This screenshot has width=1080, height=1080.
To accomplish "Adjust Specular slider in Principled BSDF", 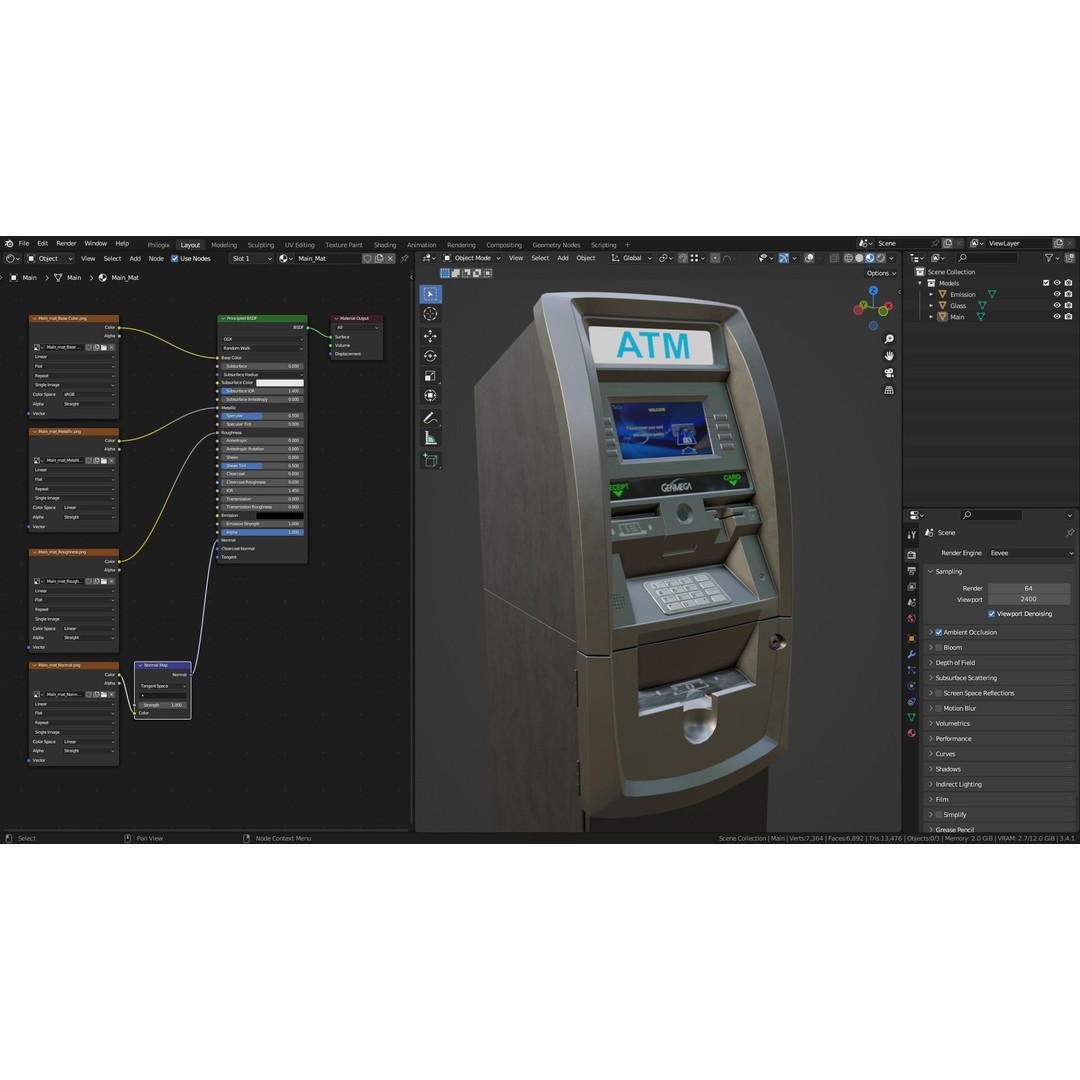I will tap(262, 416).
